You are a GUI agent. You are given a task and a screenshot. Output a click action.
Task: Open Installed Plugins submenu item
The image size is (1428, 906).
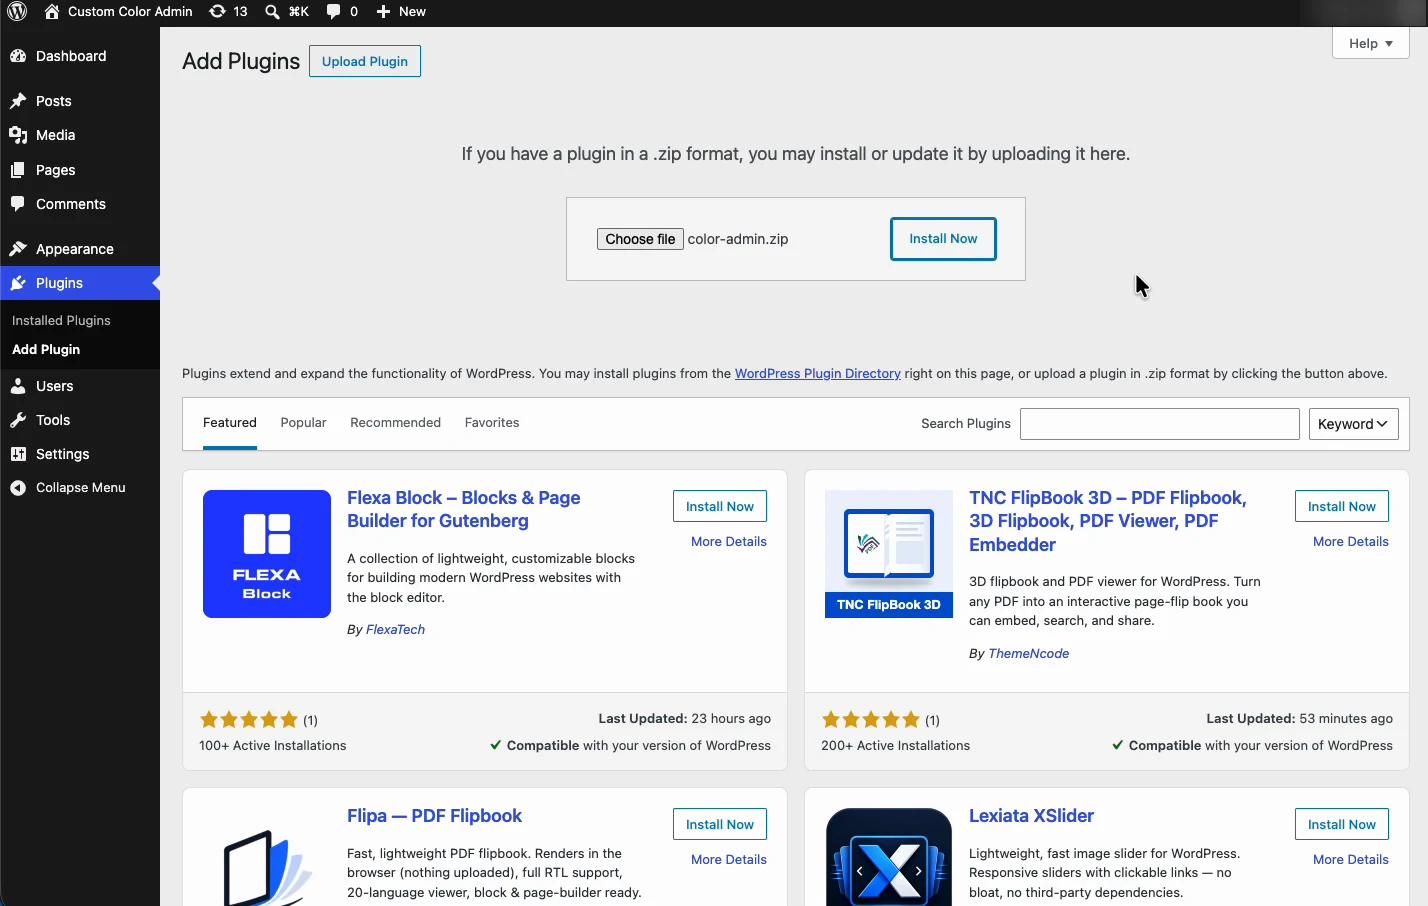tap(61, 321)
